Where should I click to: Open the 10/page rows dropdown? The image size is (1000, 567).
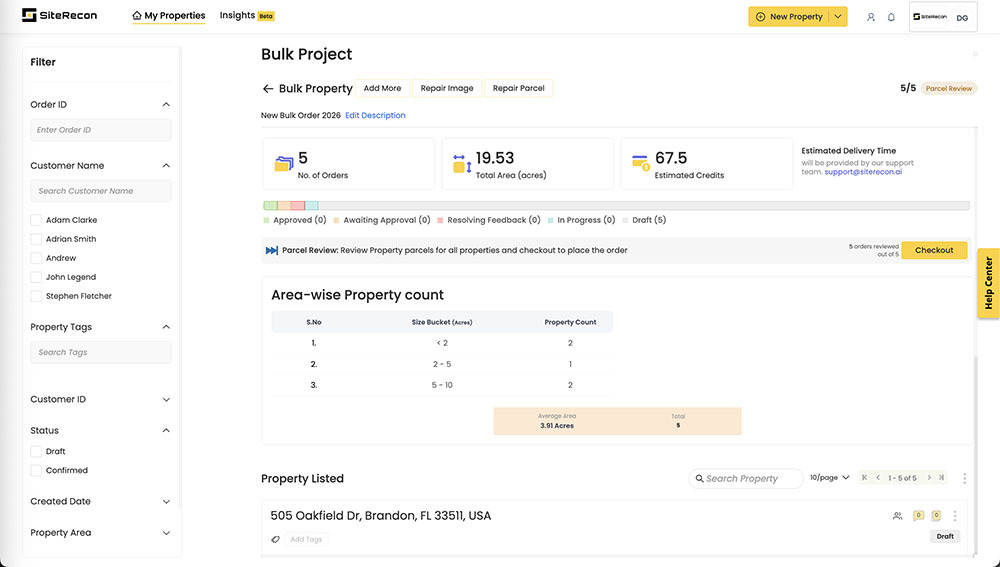[830, 478]
